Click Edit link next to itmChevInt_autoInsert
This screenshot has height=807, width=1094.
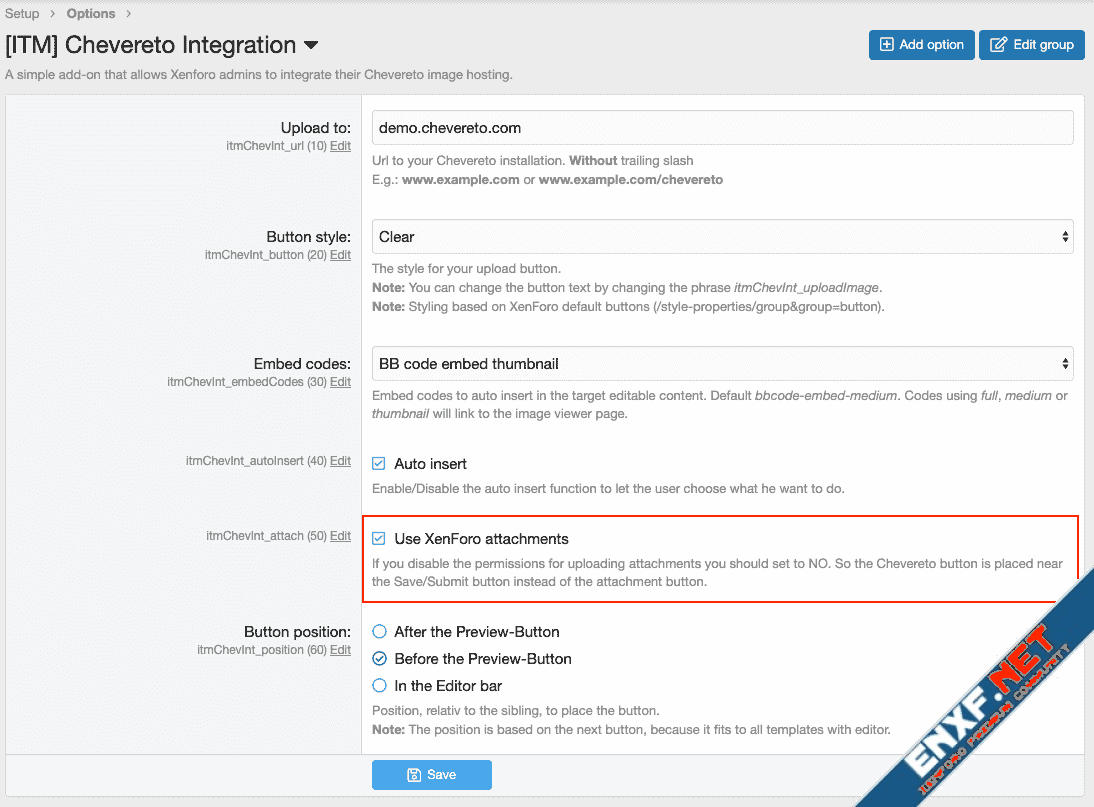(340, 461)
